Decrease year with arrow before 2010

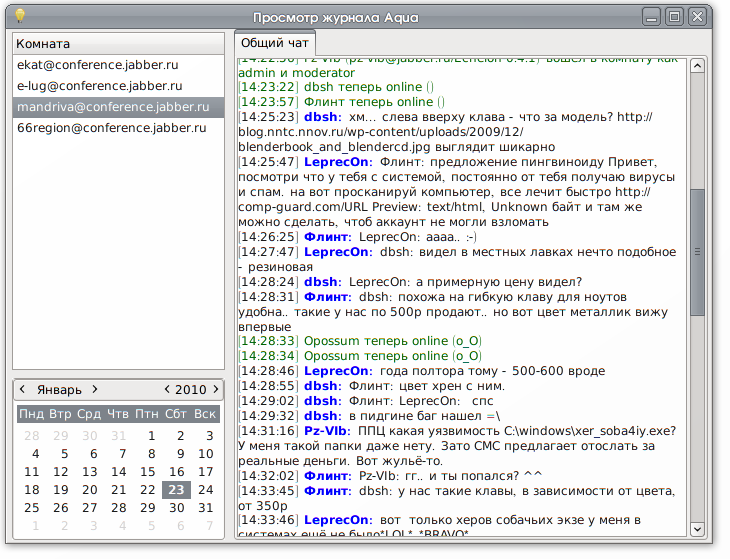167,389
